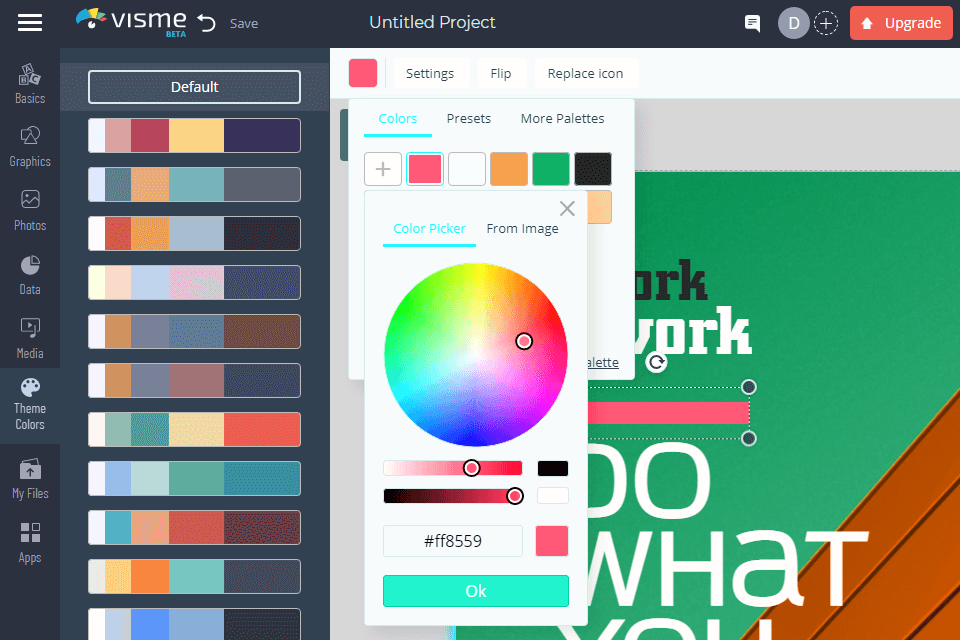The image size is (960, 640).
Task: Open the My Files sidebar panel
Action: pyautogui.click(x=30, y=479)
